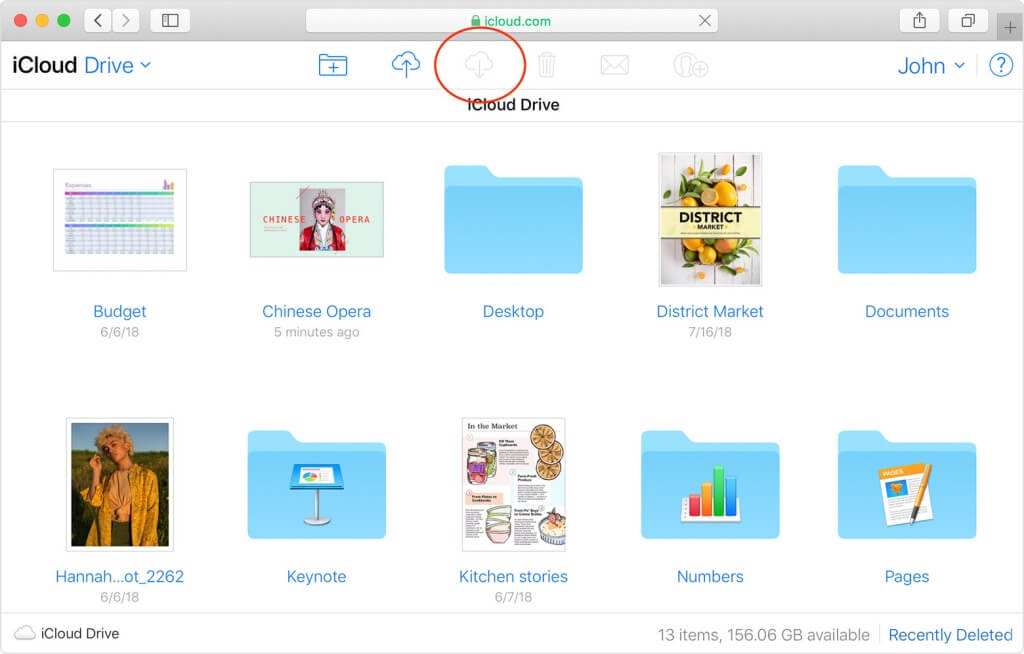Screen dimensions: 1024x654
Task: Show all tabs overview icon
Action: point(968,21)
